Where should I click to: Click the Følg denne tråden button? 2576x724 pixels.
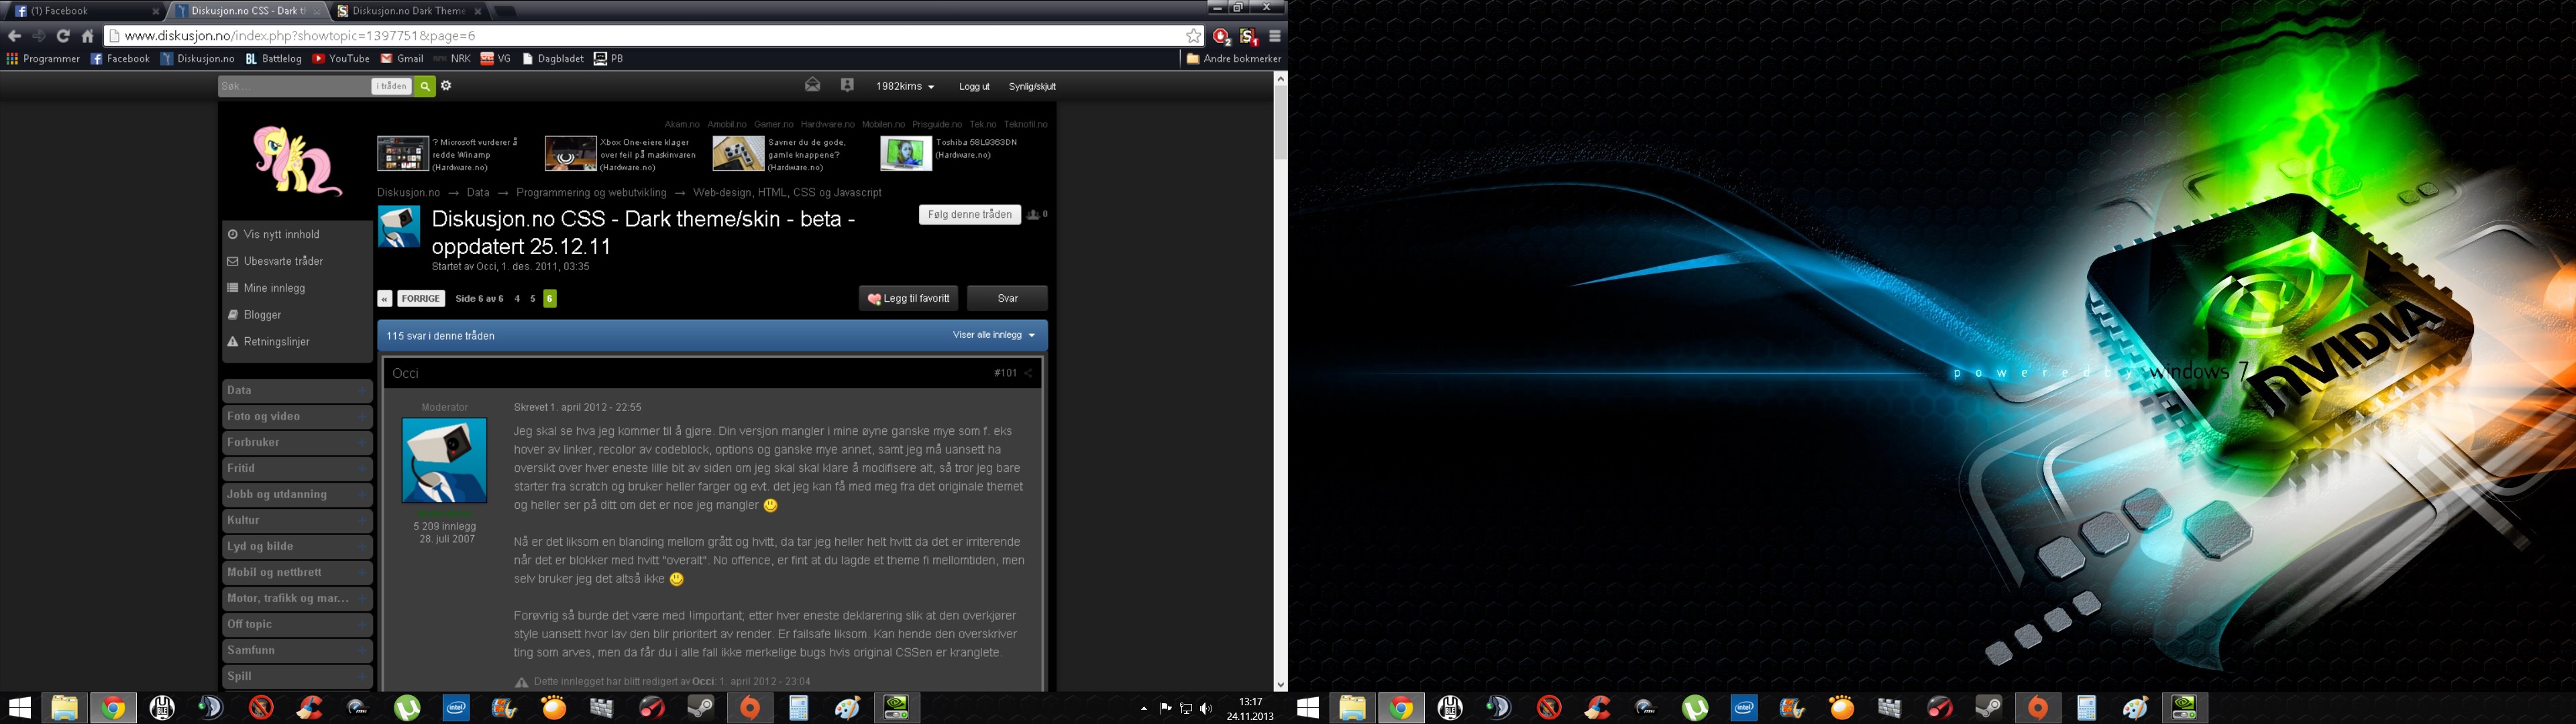point(969,215)
